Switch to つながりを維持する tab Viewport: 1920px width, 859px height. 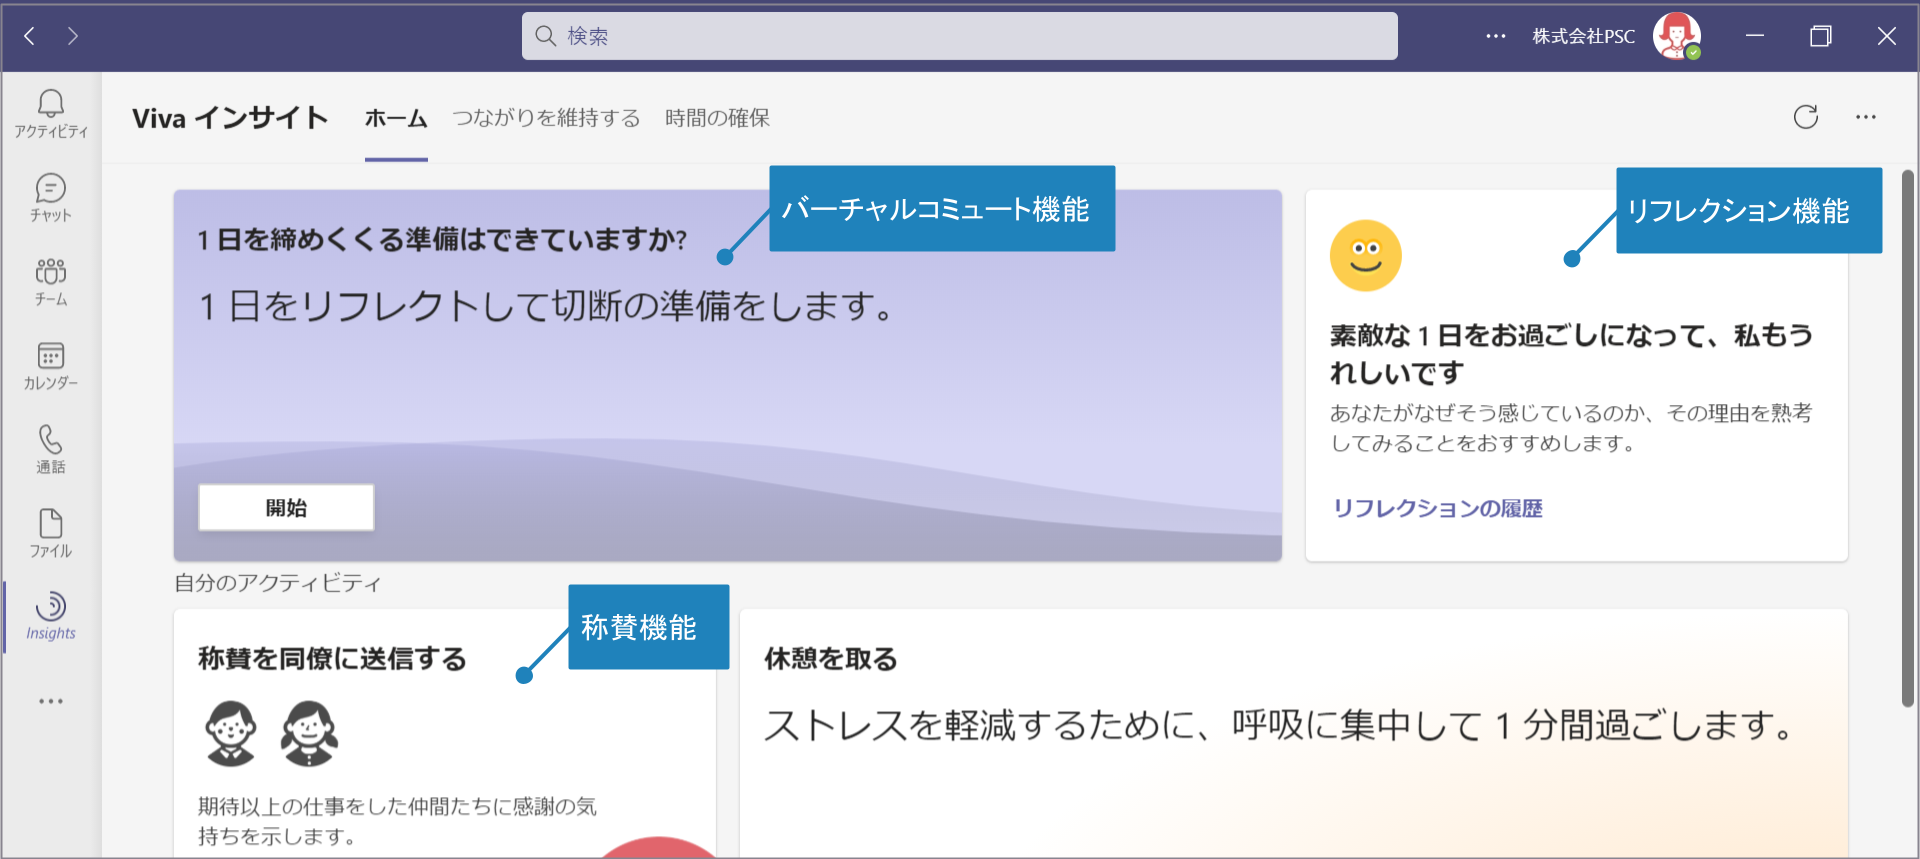pos(546,118)
